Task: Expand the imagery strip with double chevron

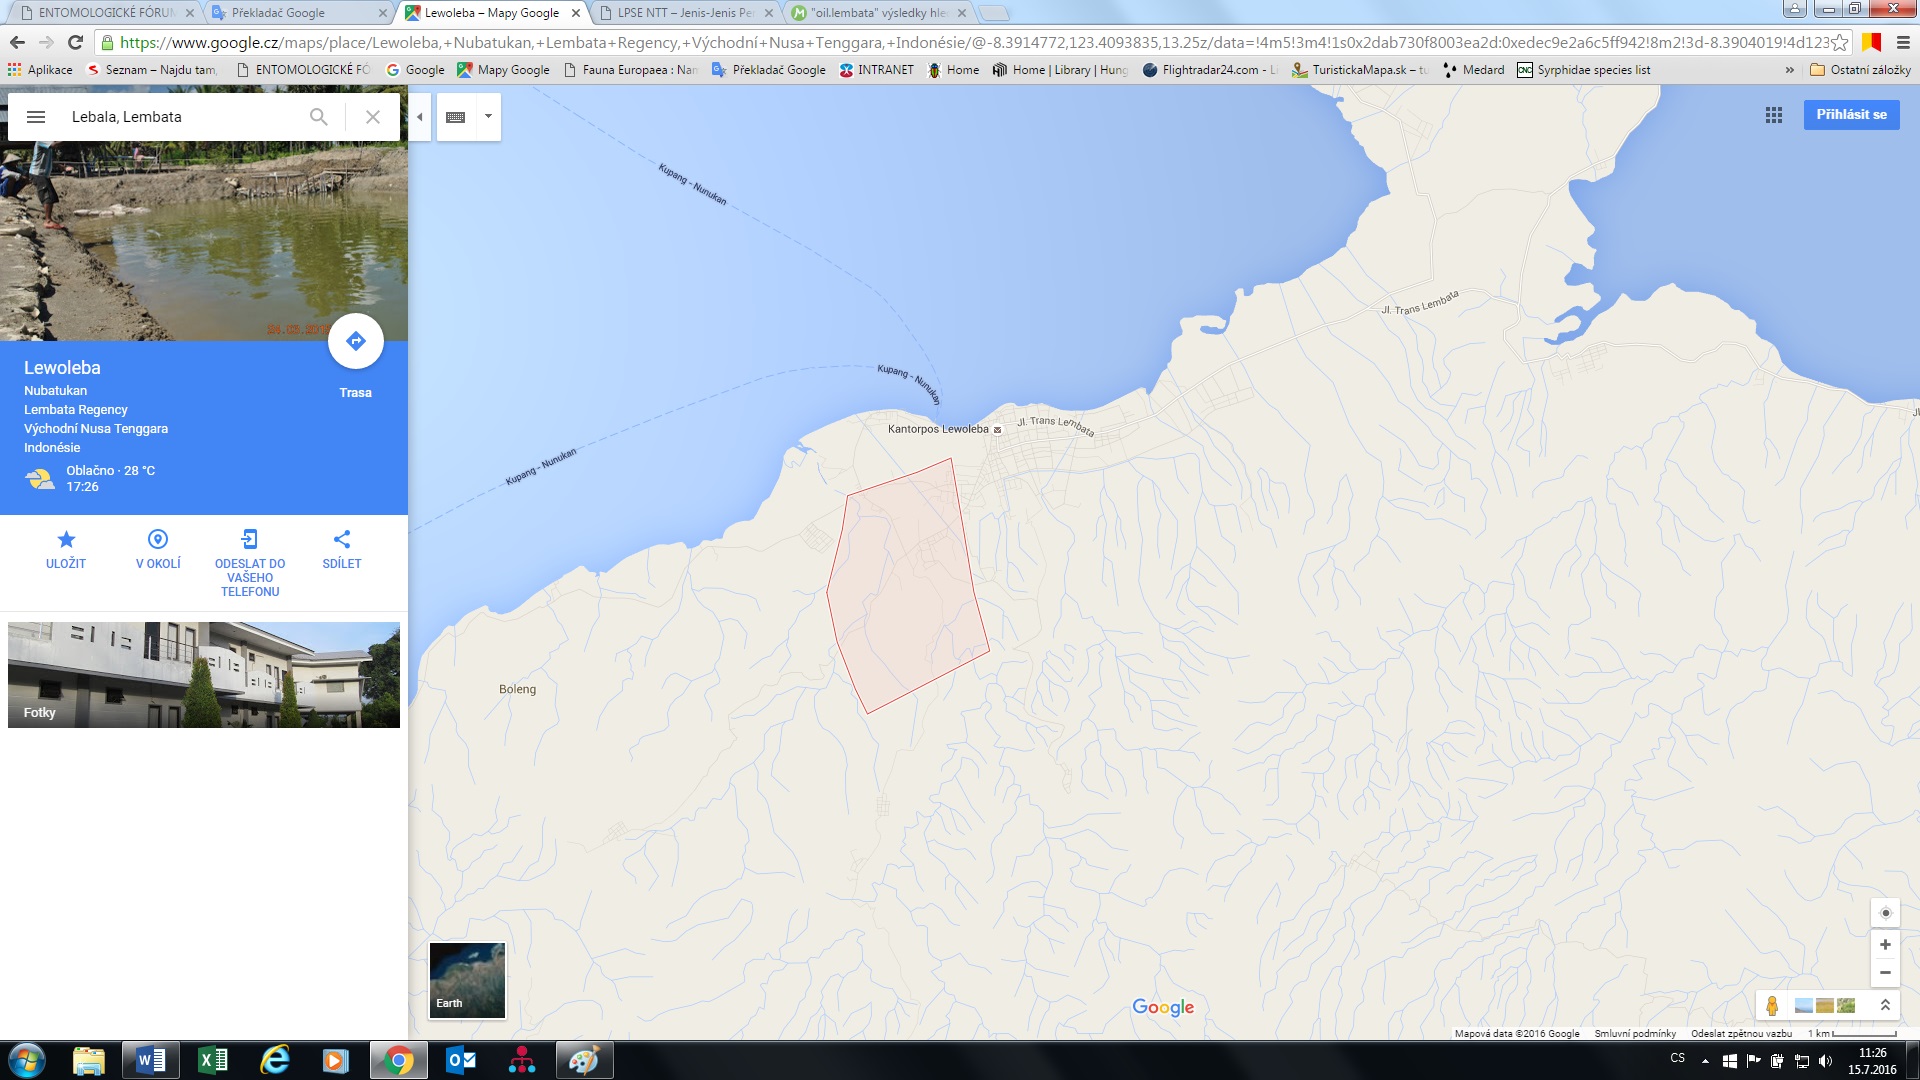Action: tap(1885, 1005)
